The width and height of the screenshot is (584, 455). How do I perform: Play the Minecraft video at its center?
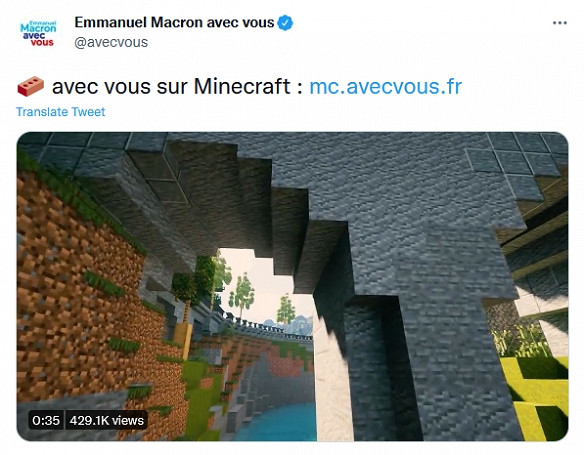(292, 286)
